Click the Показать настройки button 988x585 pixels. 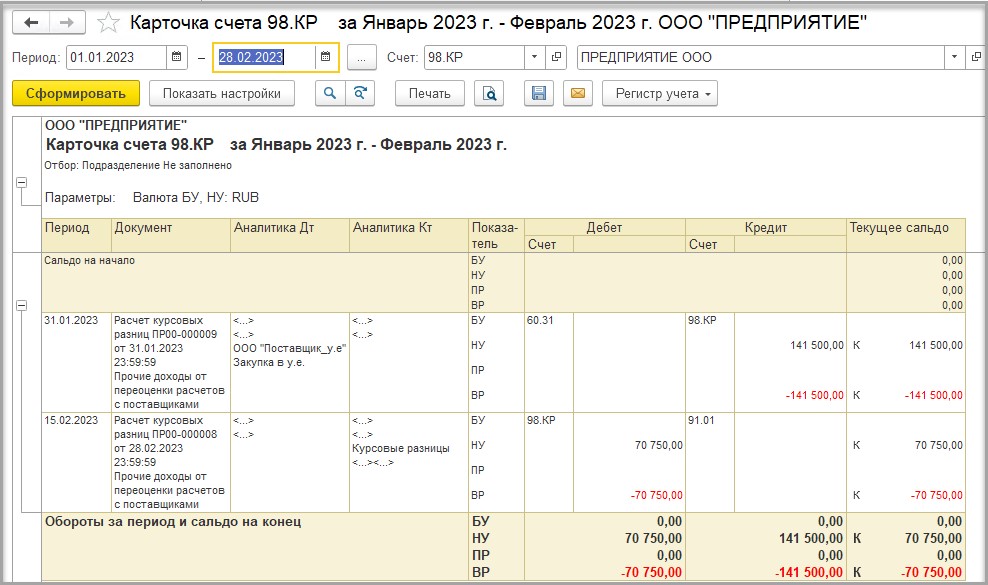click(222, 94)
